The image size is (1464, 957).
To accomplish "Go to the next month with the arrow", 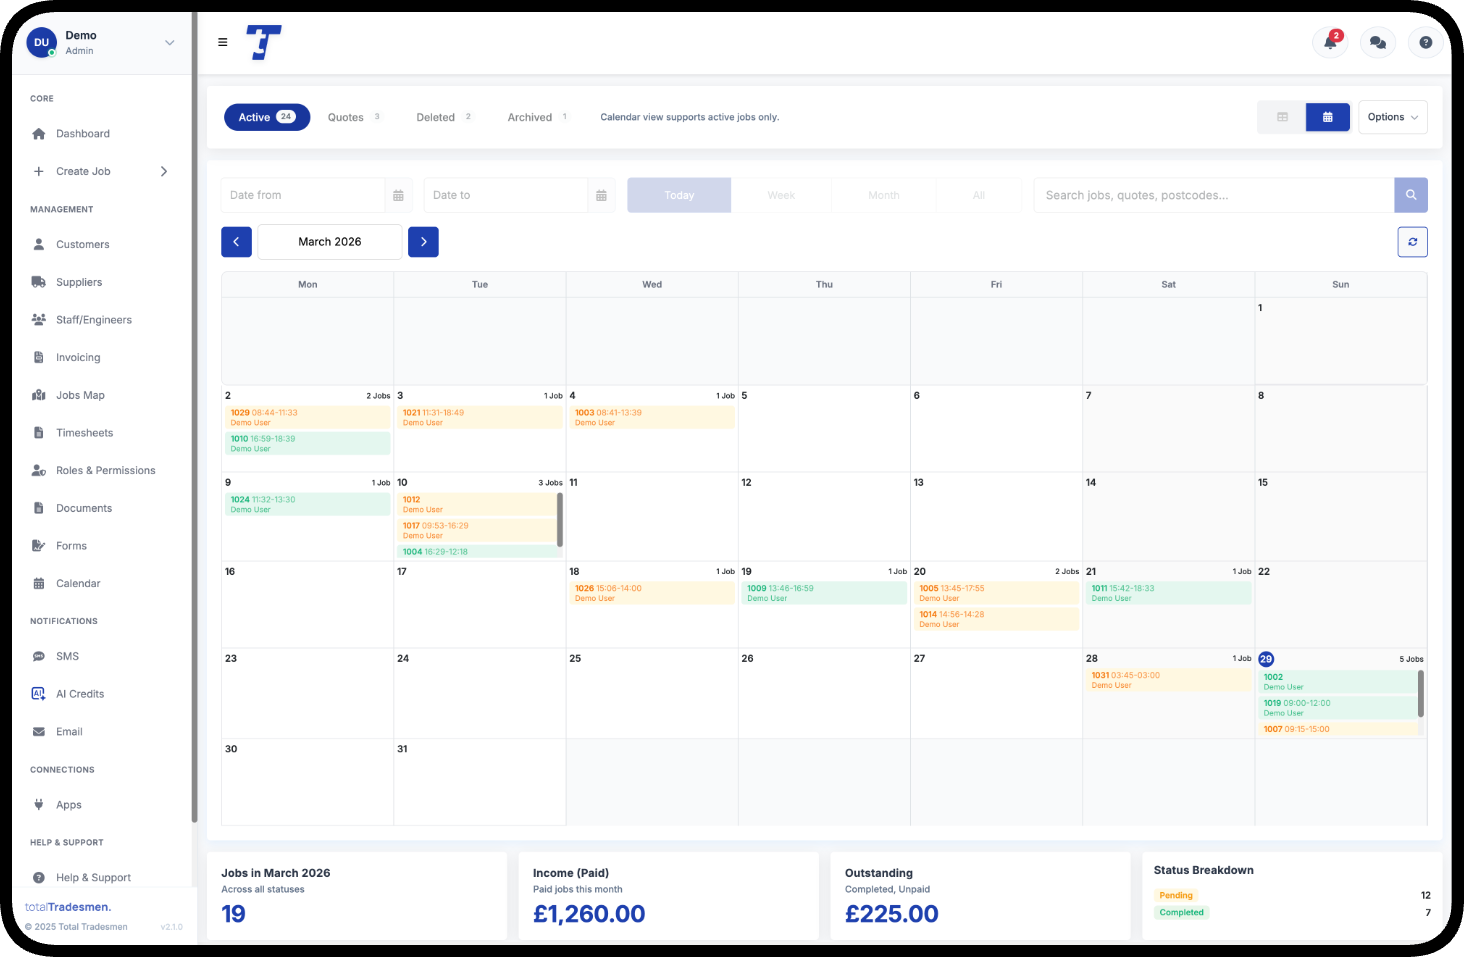I will (423, 241).
